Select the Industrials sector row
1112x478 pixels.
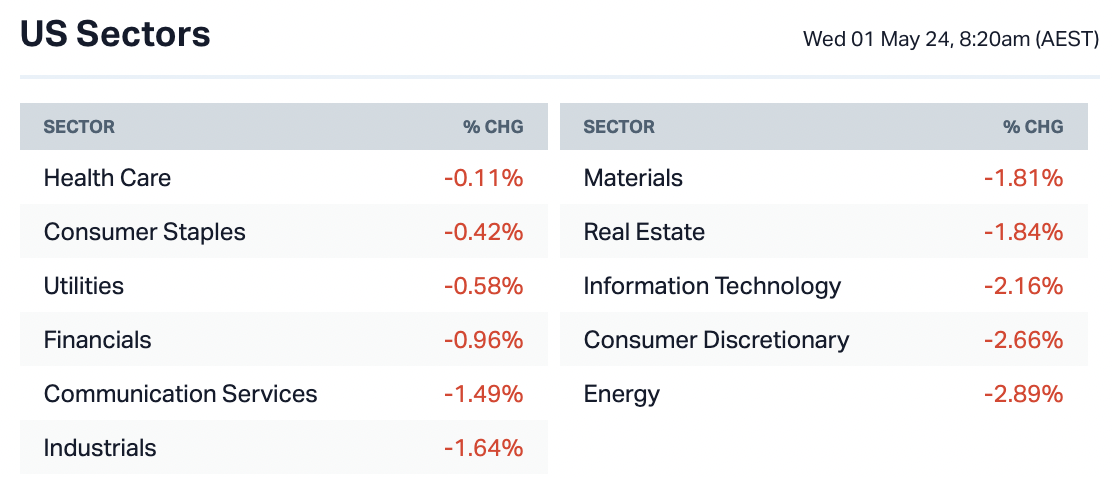[x=100, y=448]
